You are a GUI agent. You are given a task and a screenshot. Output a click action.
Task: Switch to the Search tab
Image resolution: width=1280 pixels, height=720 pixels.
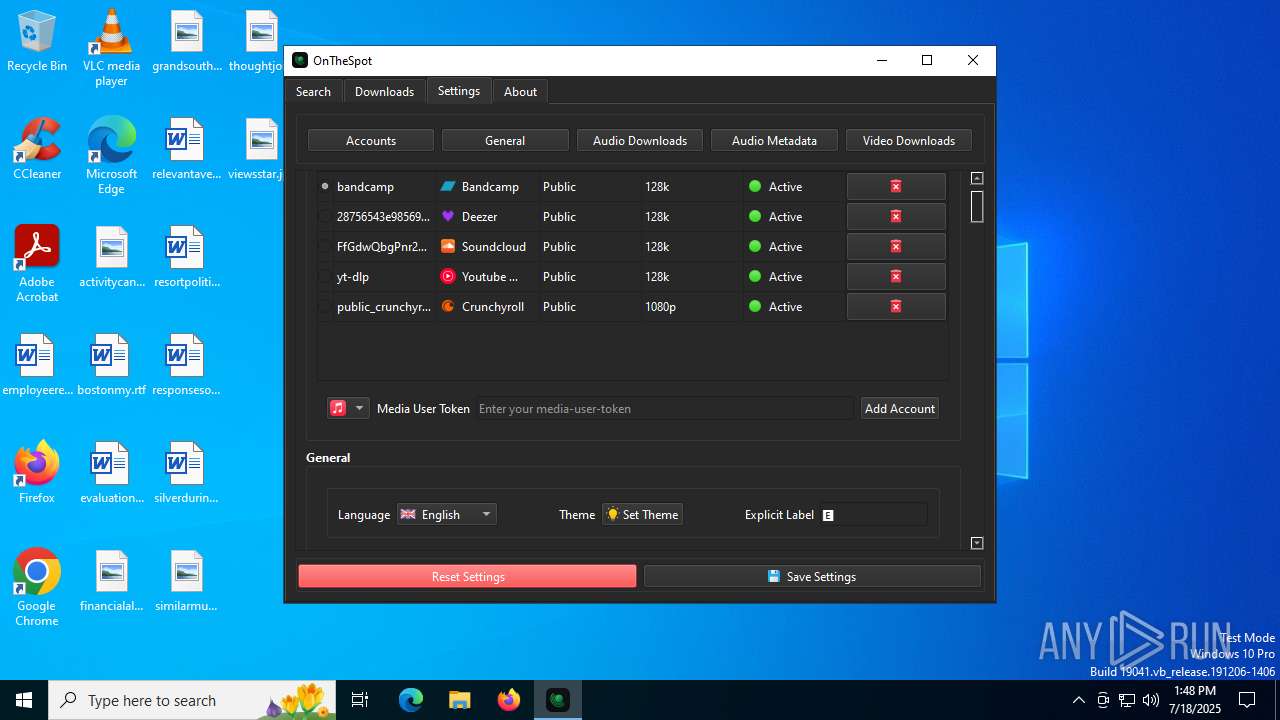click(x=313, y=91)
